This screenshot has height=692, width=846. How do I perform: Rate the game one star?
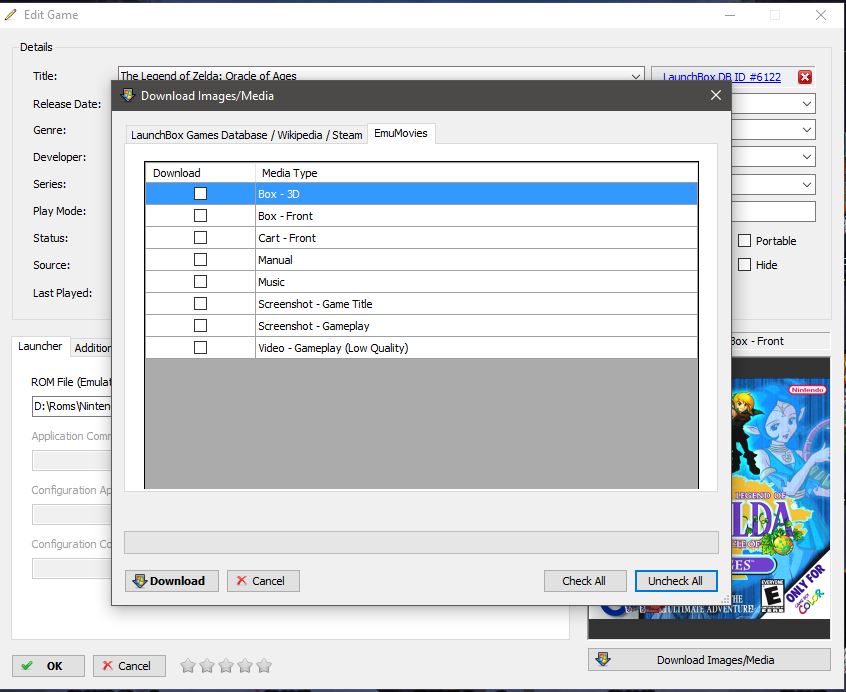tap(188, 666)
